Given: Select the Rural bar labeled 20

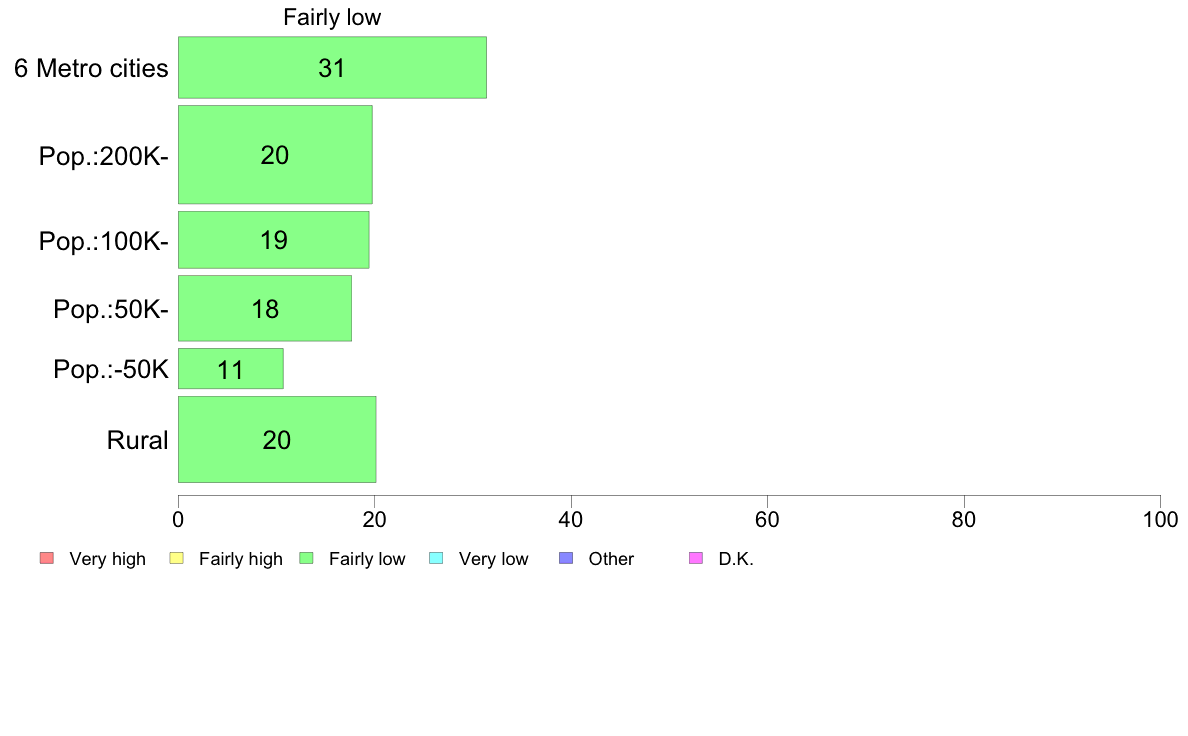Looking at the screenshot, I should [x=277, y=440].
